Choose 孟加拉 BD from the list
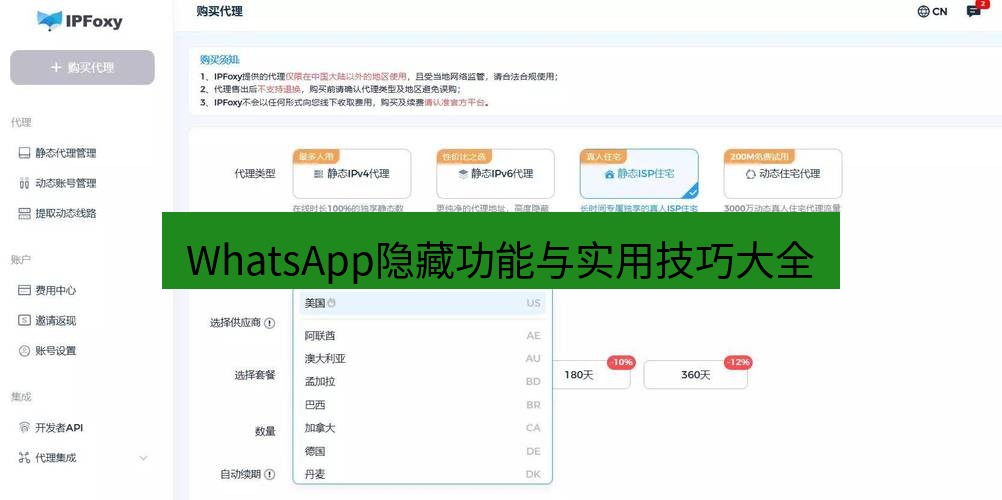Screen dimensions: 1002x500 422,382
